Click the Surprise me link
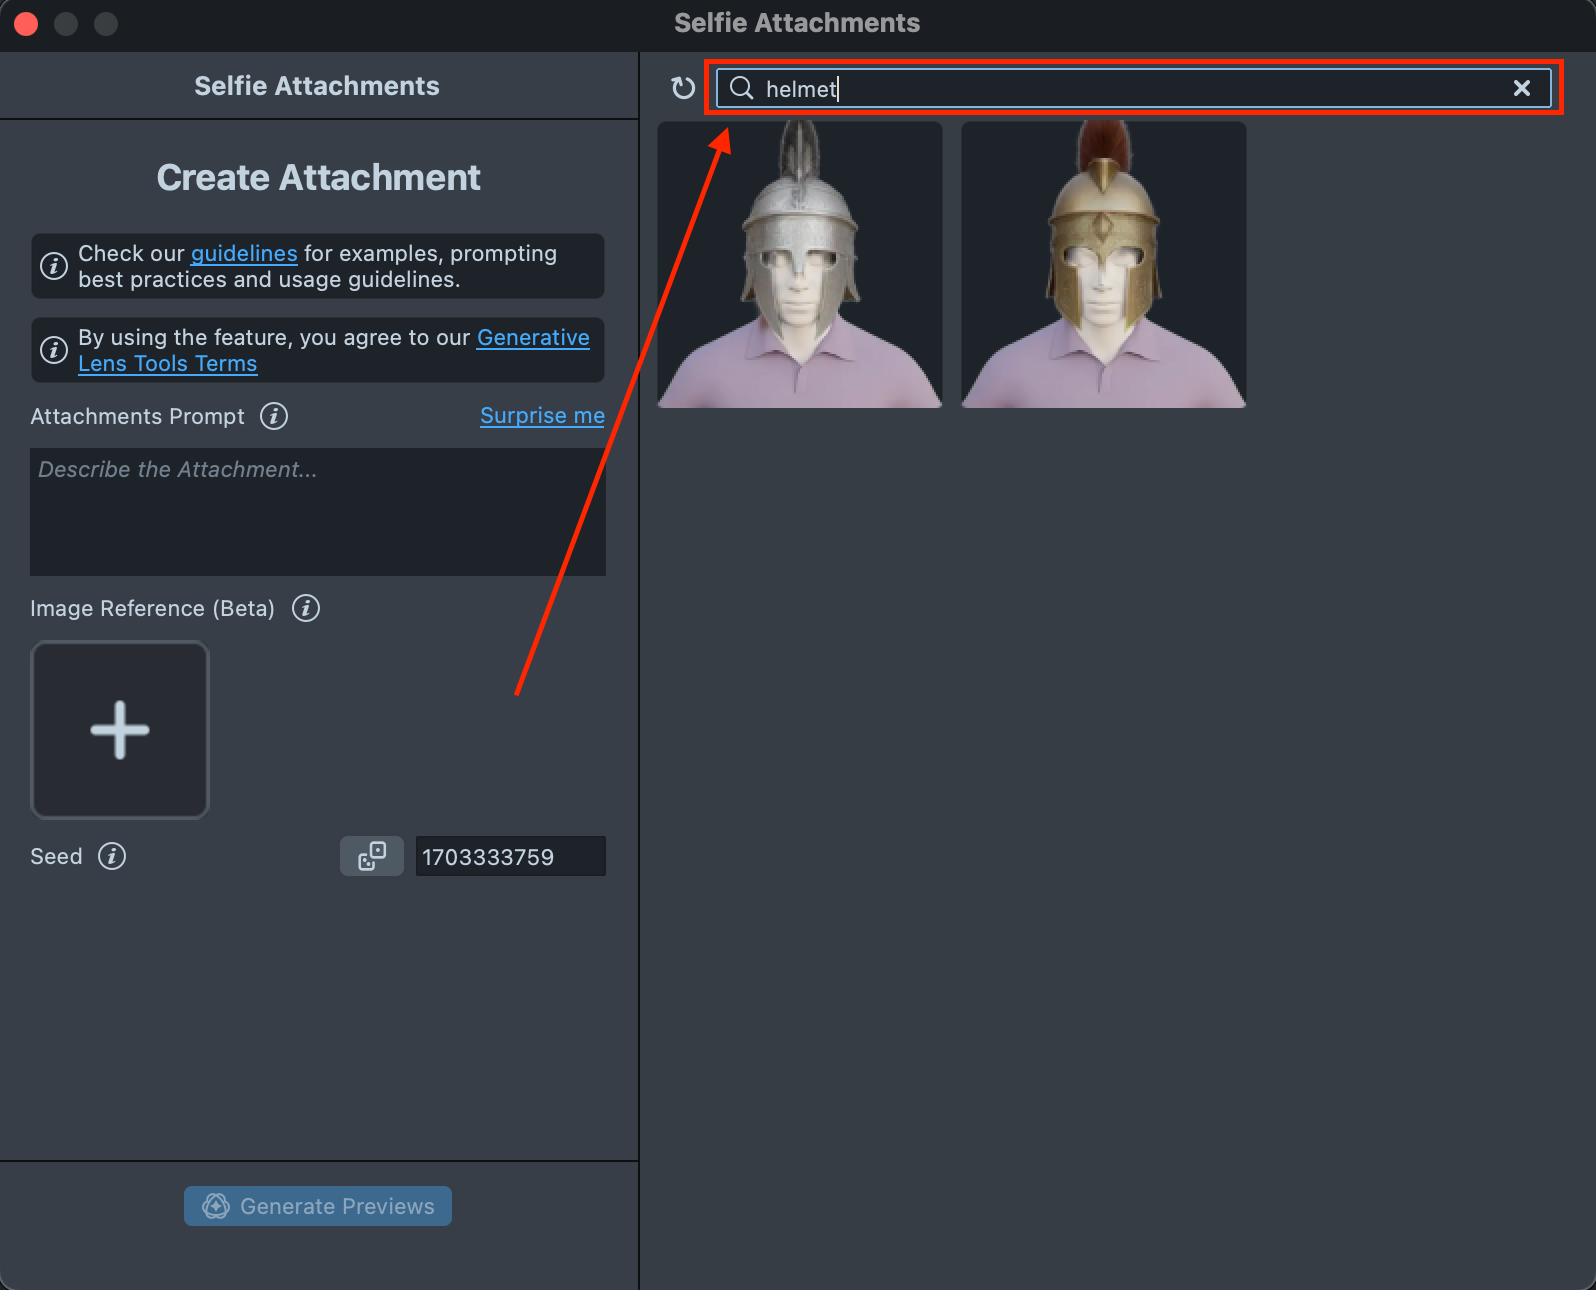1596x1290 pixels. click(x=542, y=416)
